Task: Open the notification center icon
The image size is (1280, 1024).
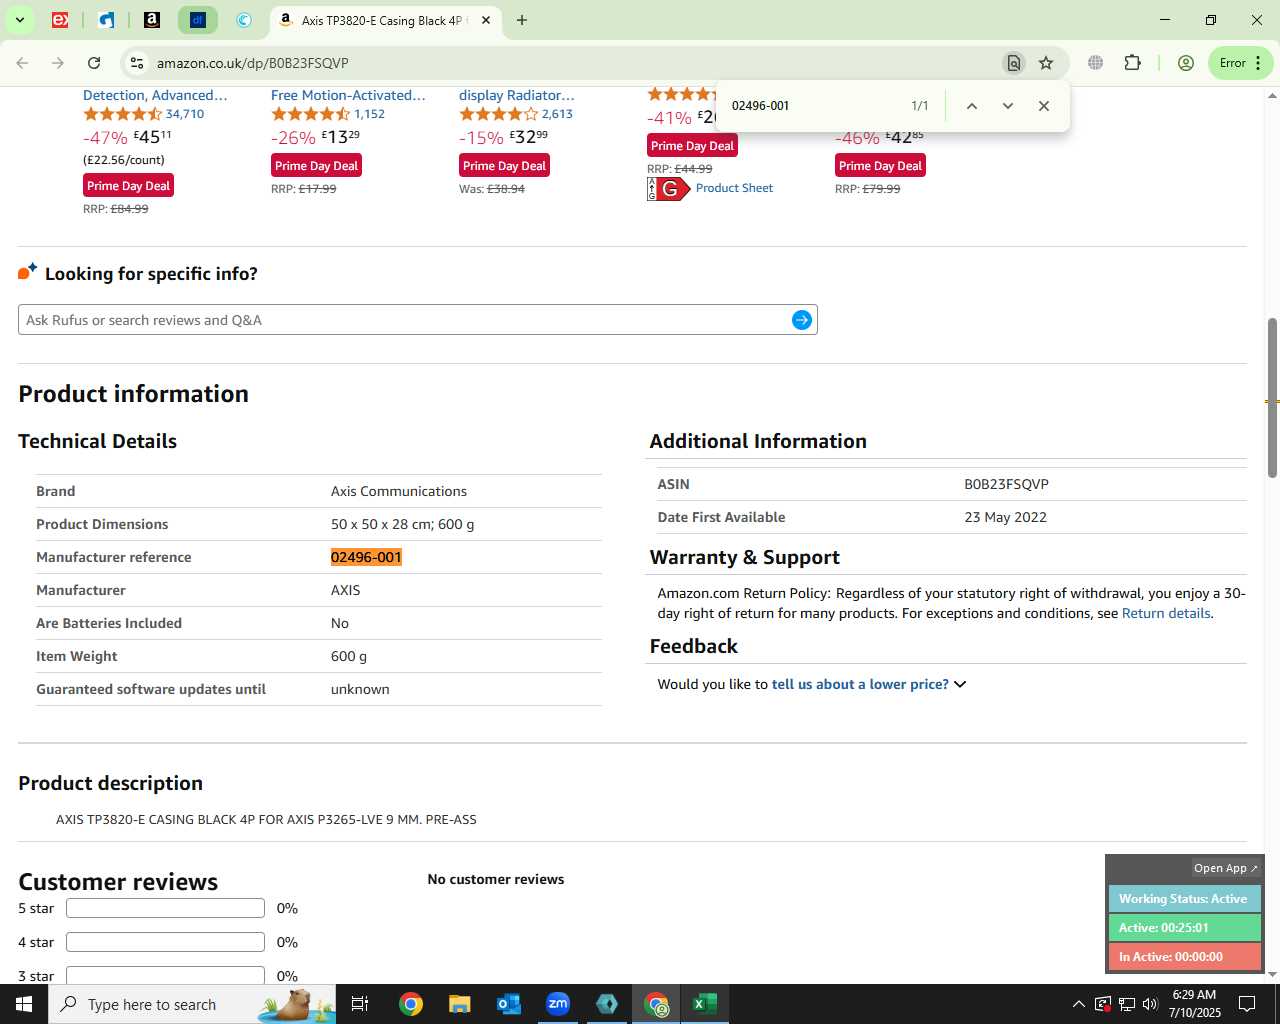Action: [1247, 1004]
